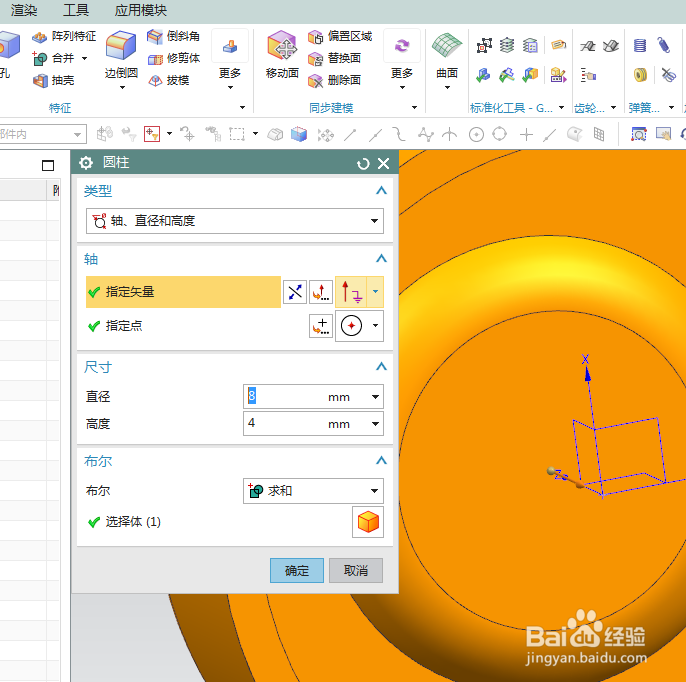The image size is (686, 682).
Task: Select the 指定点 row
Action: (183, 326)
